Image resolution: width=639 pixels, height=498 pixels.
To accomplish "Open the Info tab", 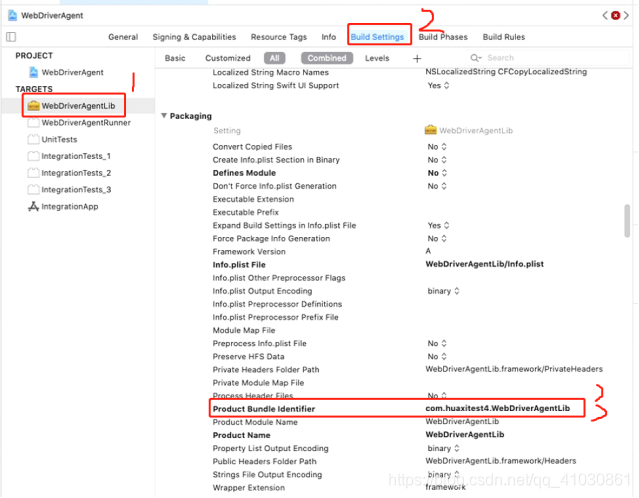I will pos(328,37).
